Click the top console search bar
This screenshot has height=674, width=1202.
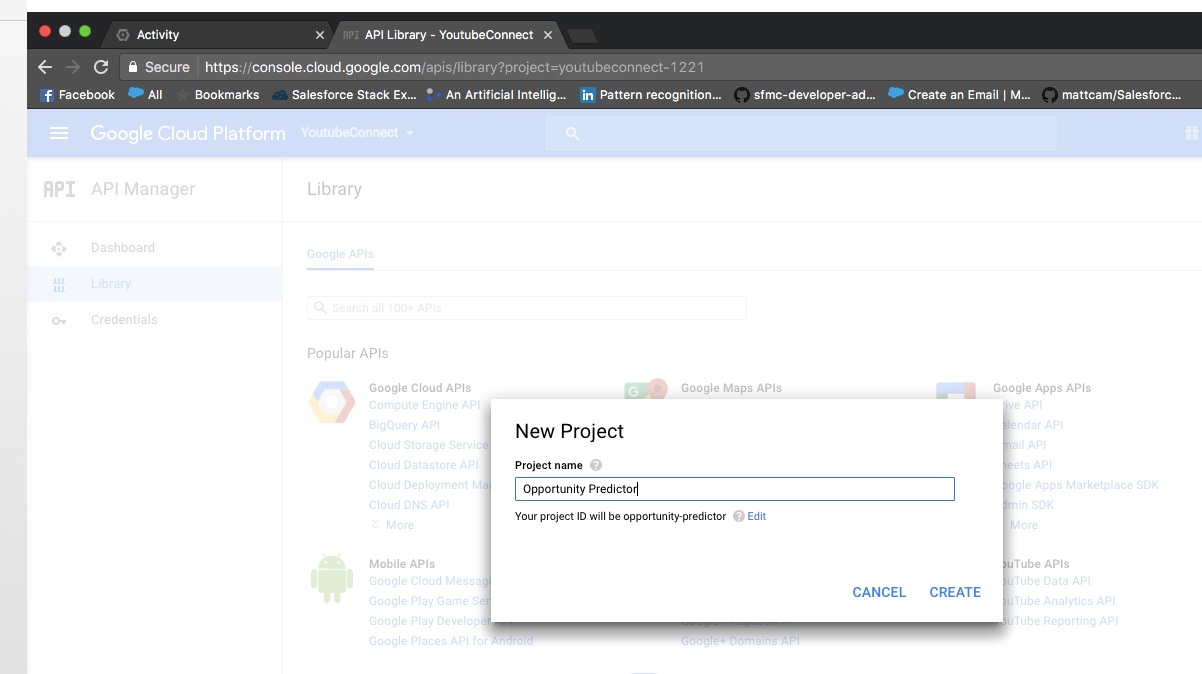[801, 133]
